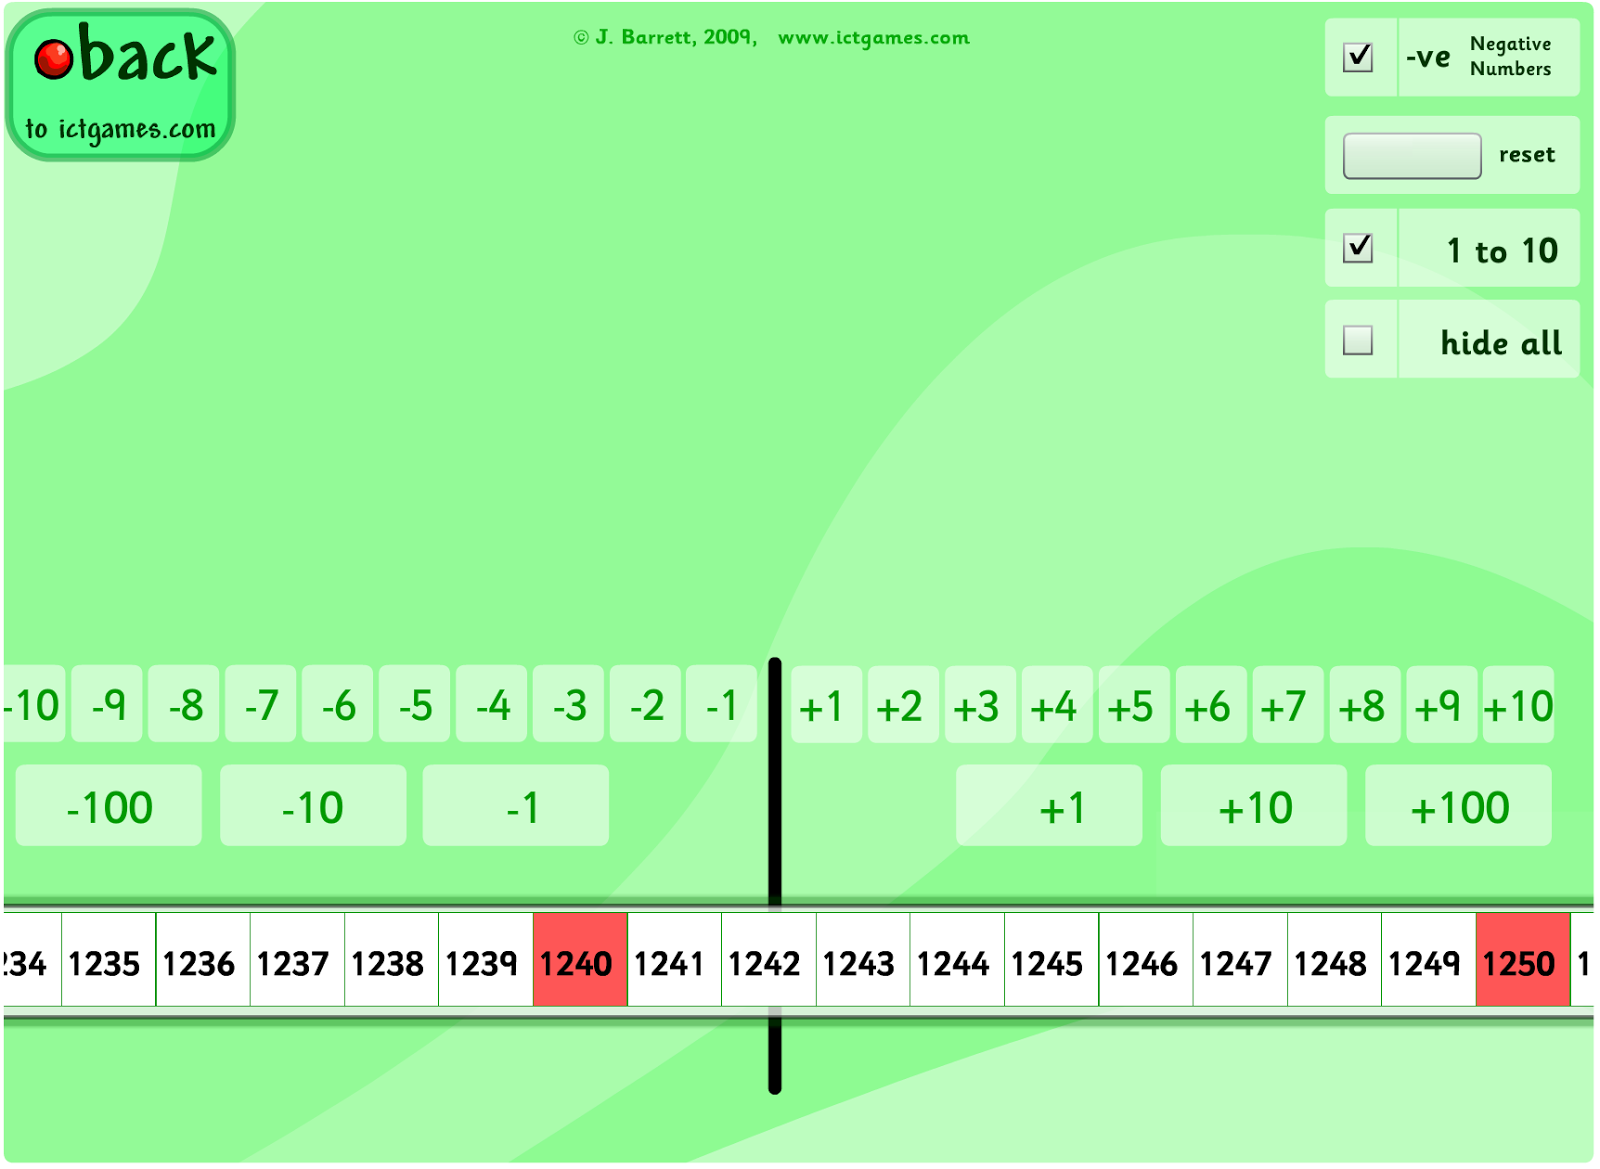Click the highlighted 1240 number cell
This screenshot has height=1169, width=1600.
pos(580,960)
